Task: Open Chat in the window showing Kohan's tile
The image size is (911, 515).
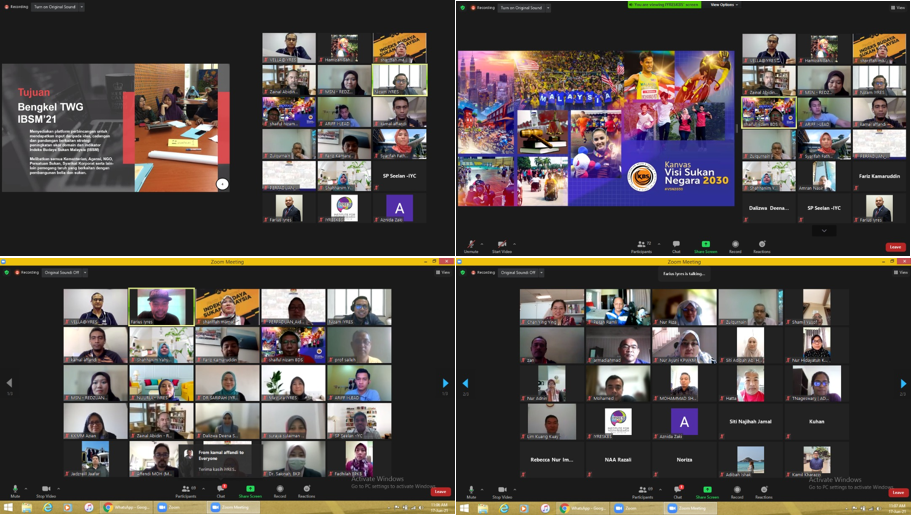Action: coord(677,492)
